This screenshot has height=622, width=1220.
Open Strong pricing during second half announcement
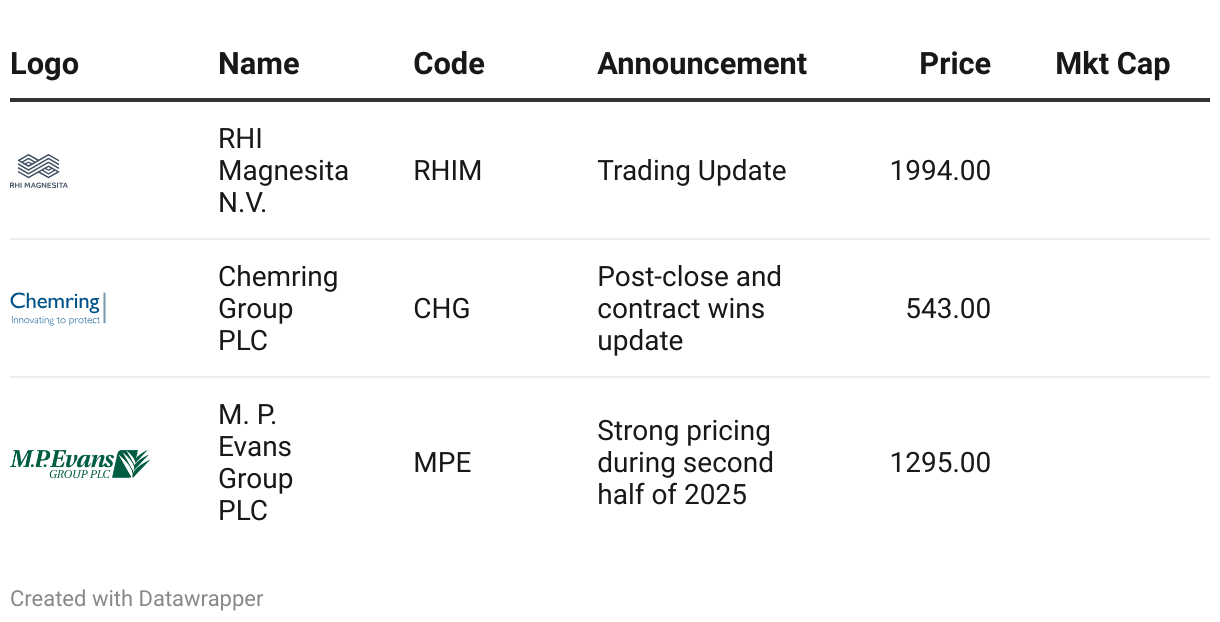point(685,463)
